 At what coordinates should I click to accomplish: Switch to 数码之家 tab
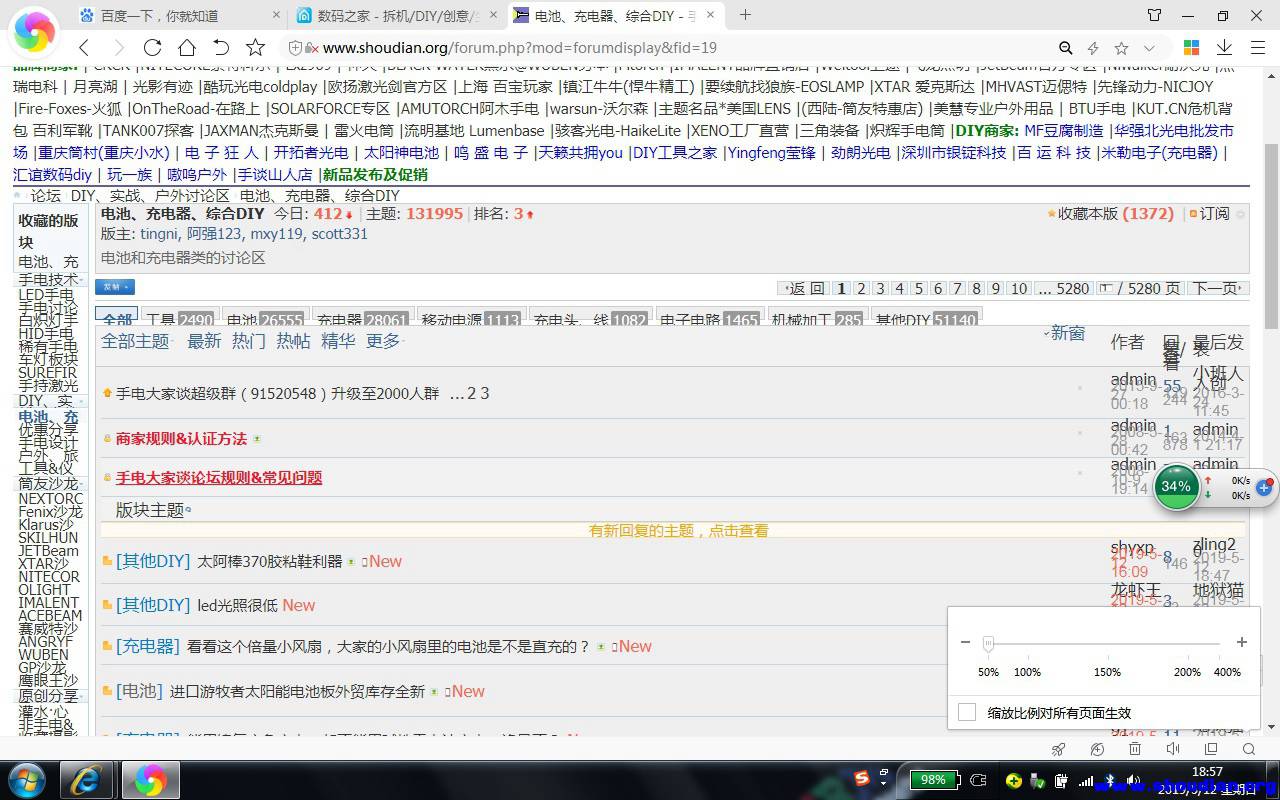(395, 16)
